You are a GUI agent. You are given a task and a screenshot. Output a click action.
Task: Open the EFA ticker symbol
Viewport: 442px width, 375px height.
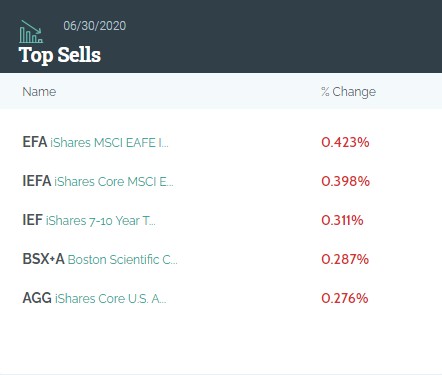click(35, 142)
